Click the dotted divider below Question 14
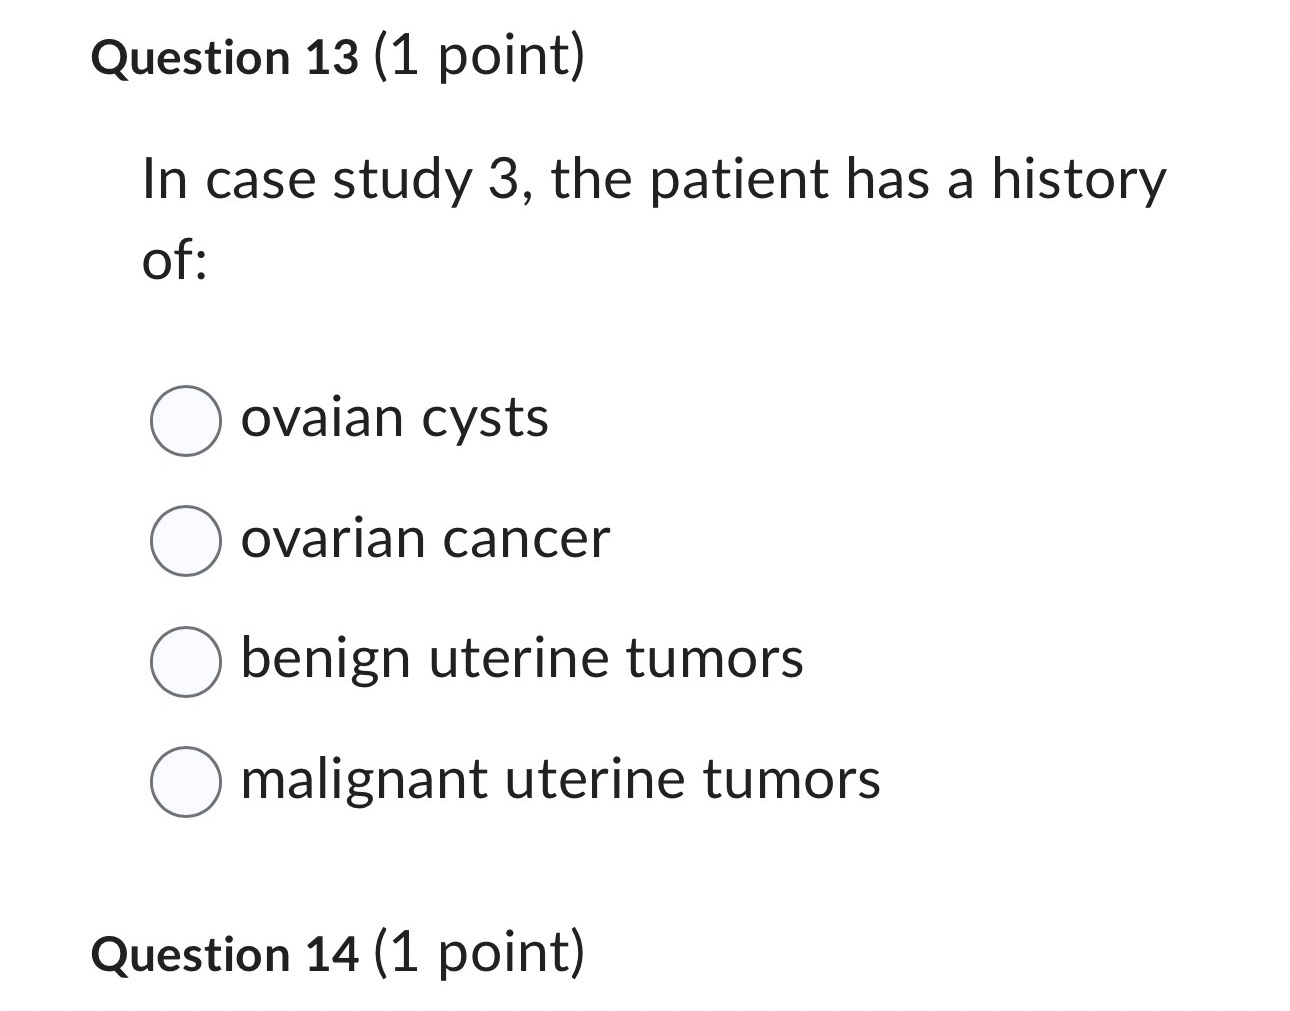 645,1005
